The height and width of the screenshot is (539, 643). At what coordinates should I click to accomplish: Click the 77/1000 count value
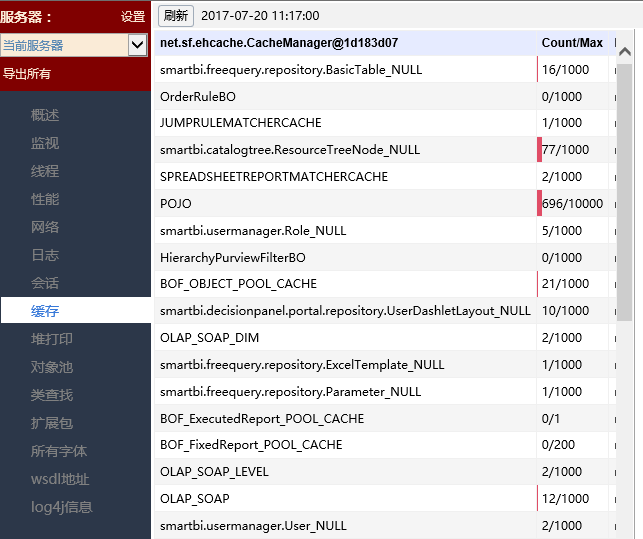(565, 150)
